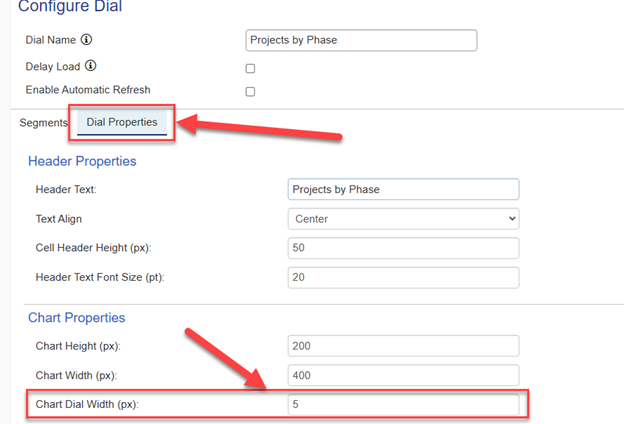624x424 pixels.
Task: Switch to the Segments tab
Action: point(43,123)
